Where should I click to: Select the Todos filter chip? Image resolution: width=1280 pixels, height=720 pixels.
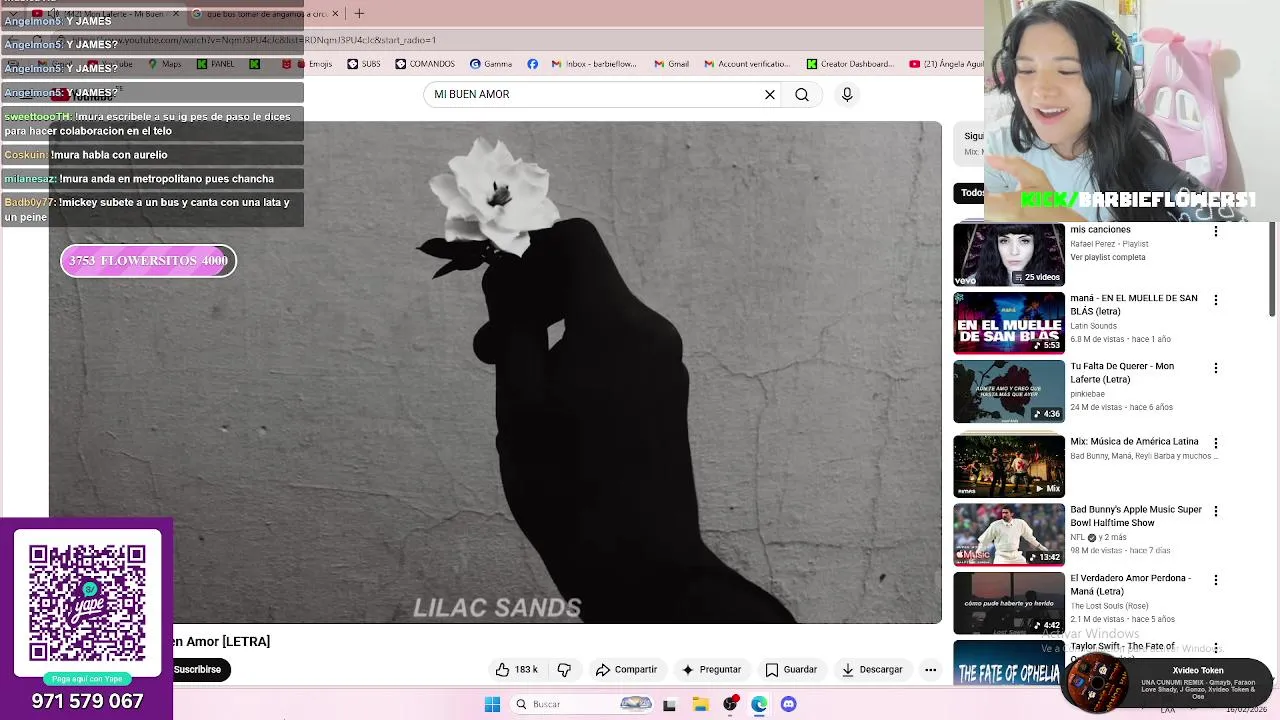(972, 192)
